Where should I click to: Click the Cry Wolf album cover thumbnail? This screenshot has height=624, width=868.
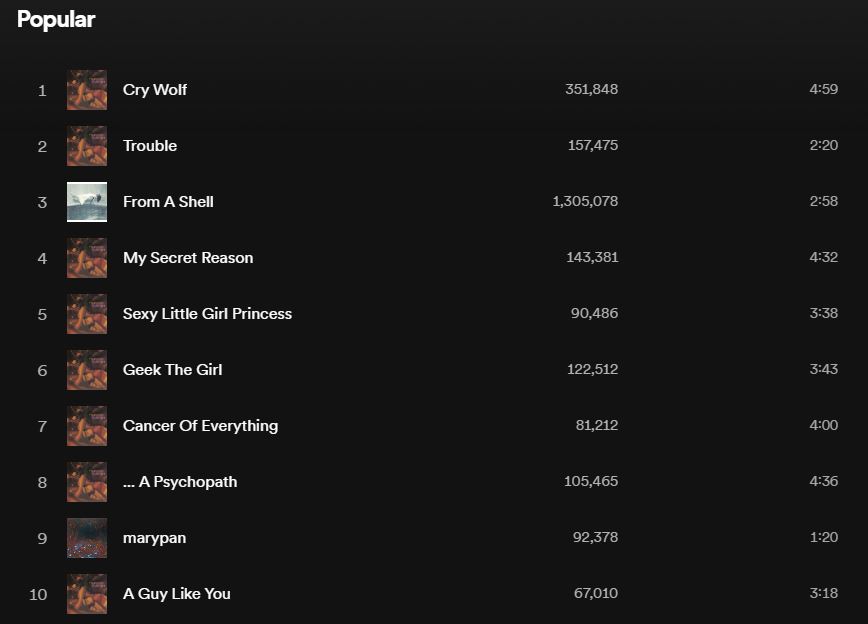(87, 90)
